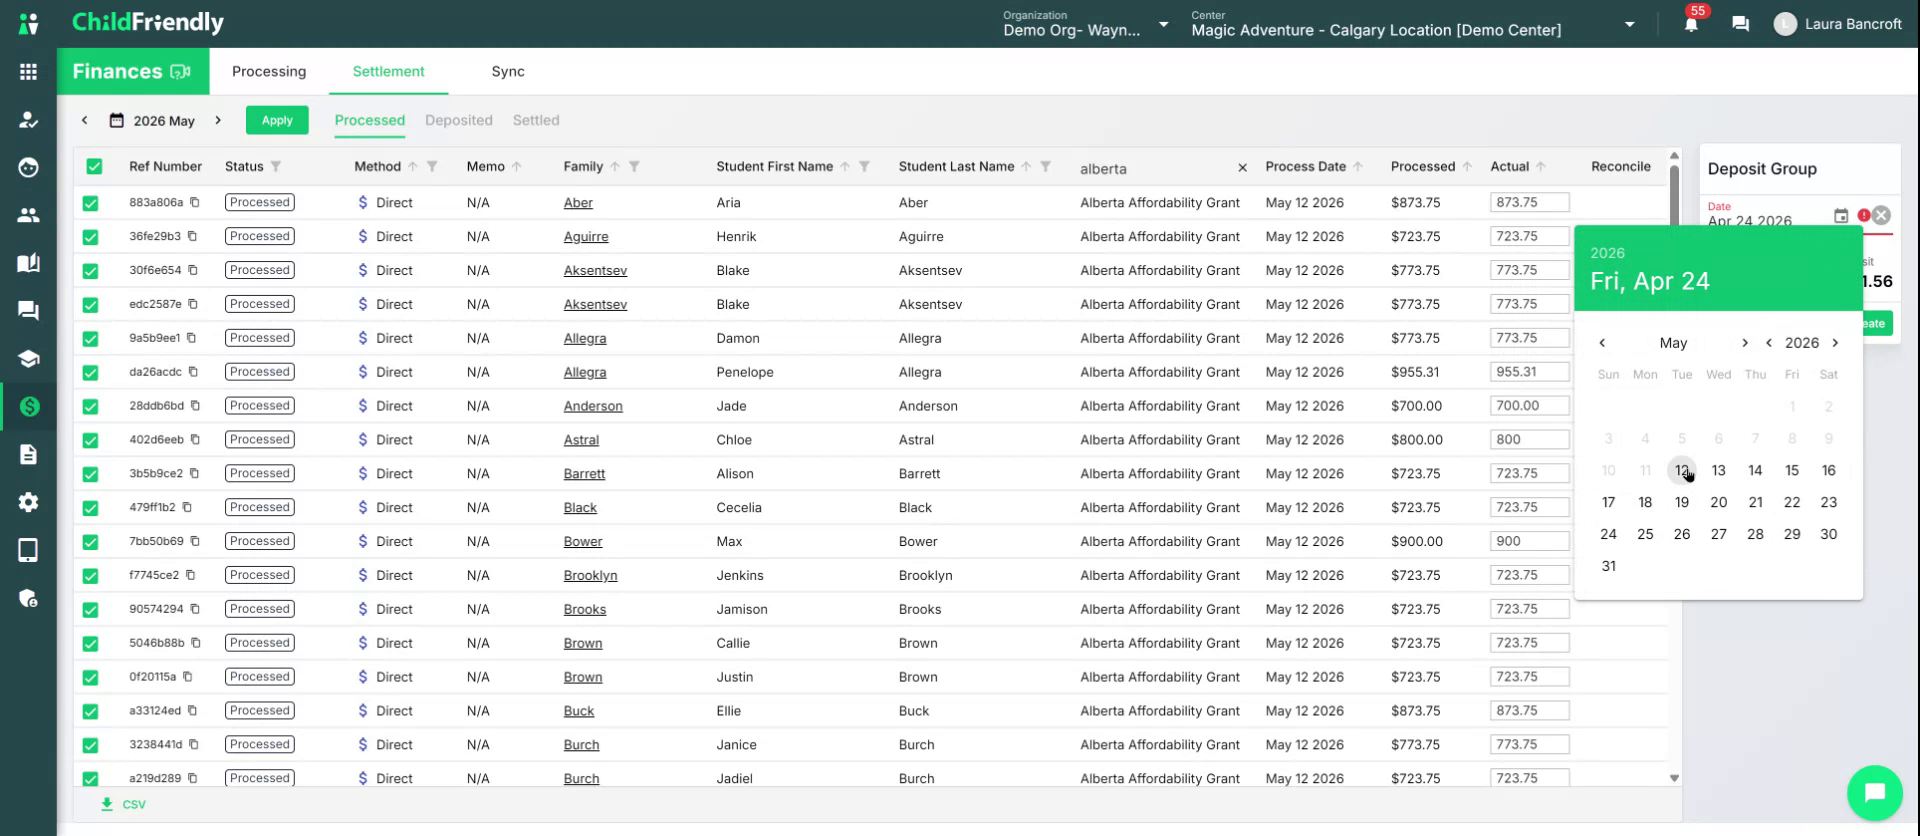Viewport: 1920px width, 836px height.
Task: Copy ref number edc2587e
Action: (x=193, y=304)
